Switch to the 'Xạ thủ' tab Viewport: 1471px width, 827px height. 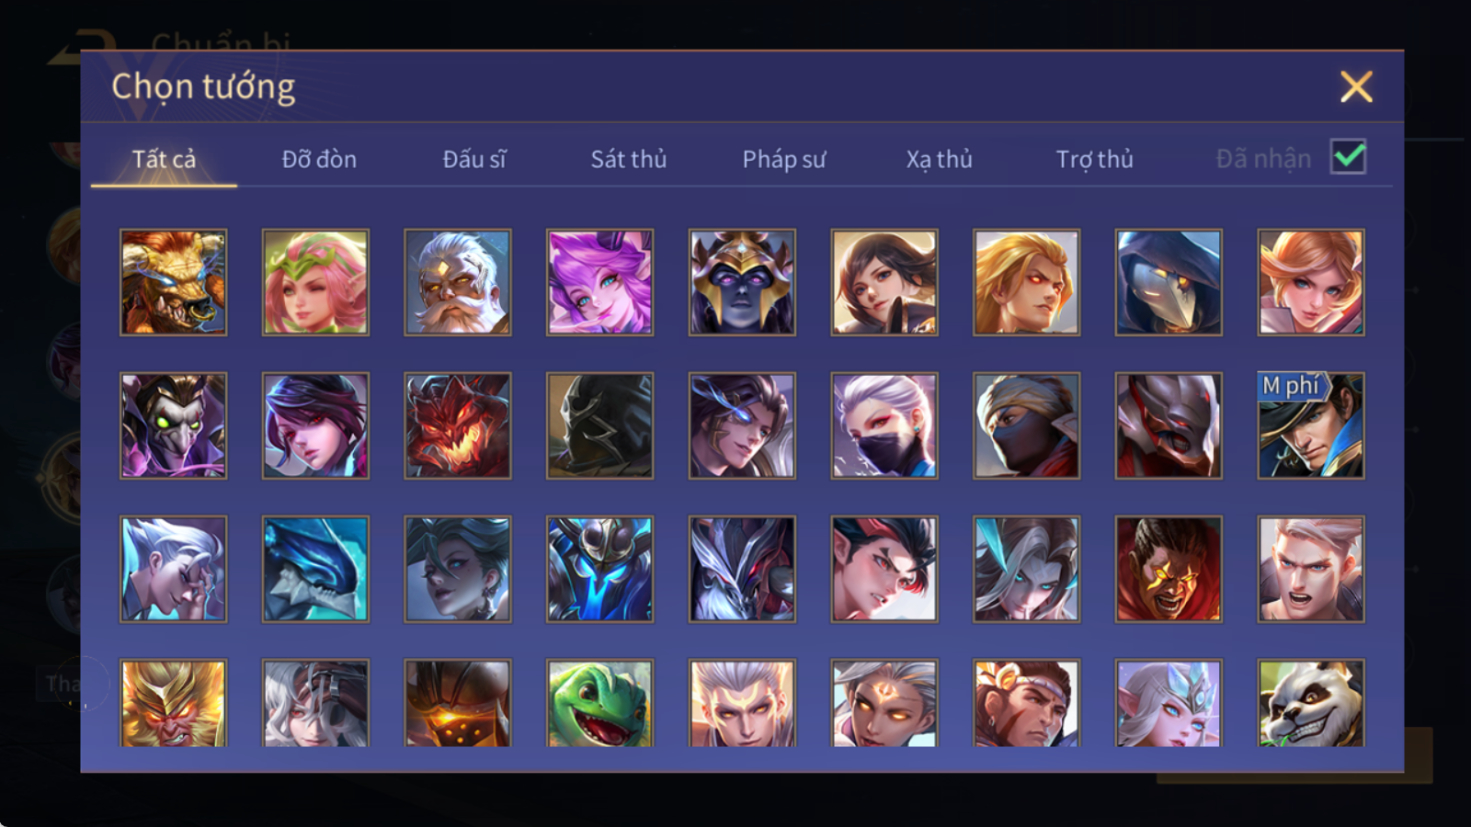[x=939, y=159]
